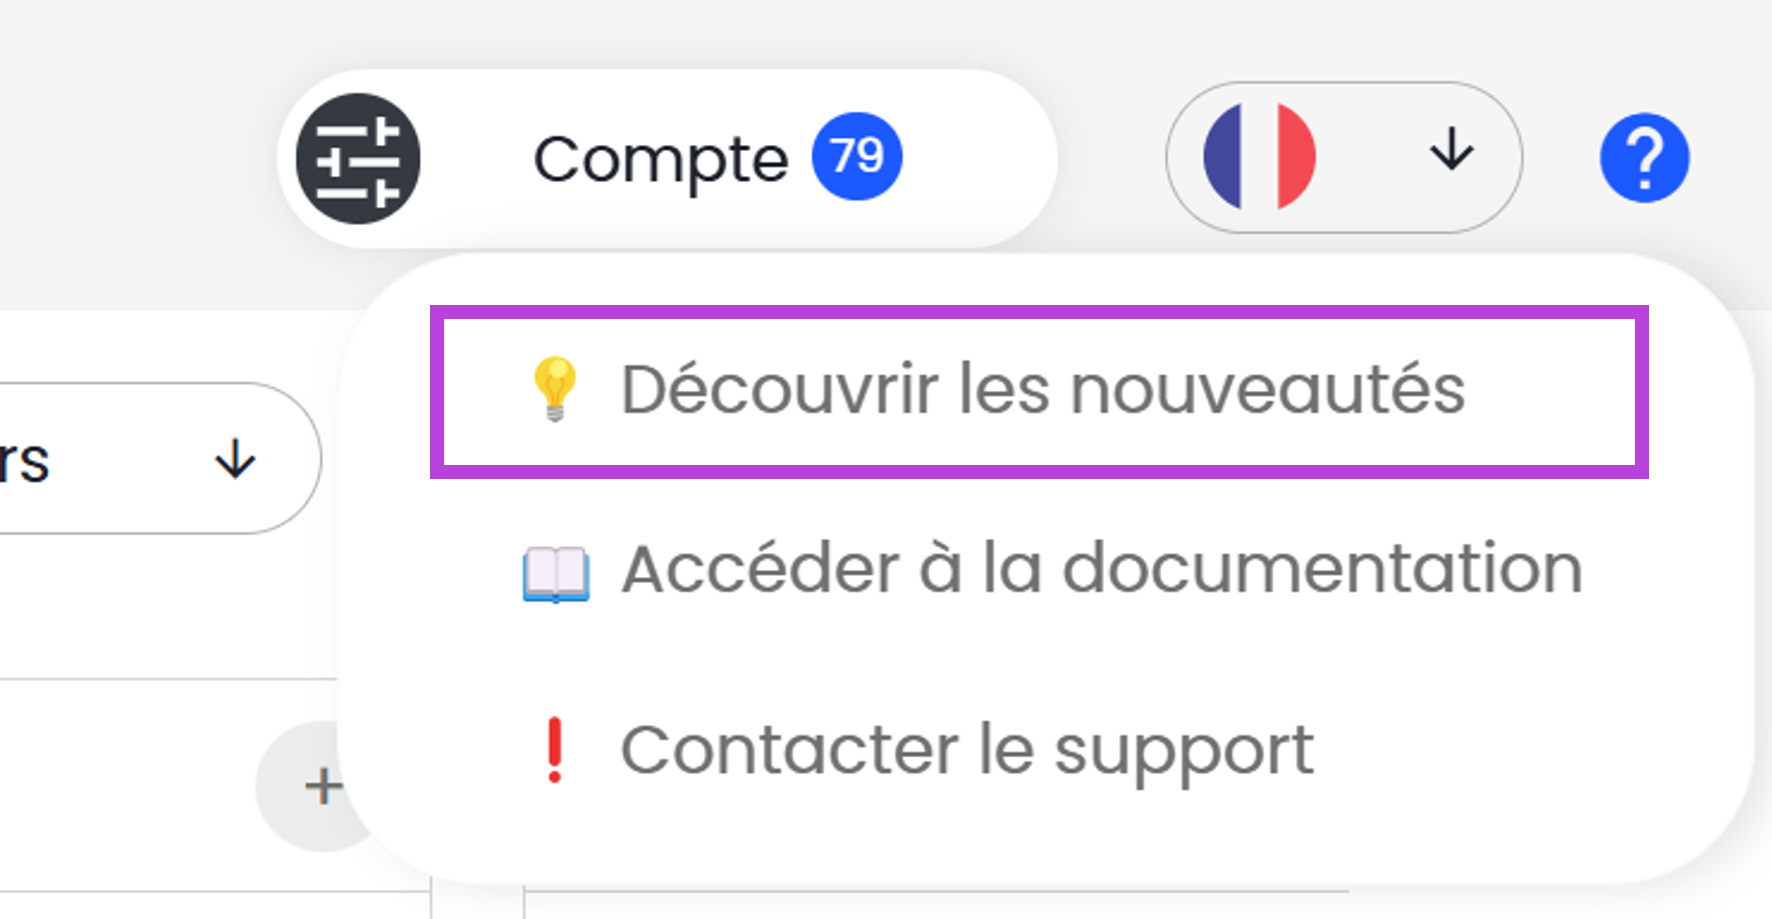Image resolution: width=1772 pixels, height=919 pixels.
Task: Click the blue 79 notification badge
Action: [x=857, y=156]
